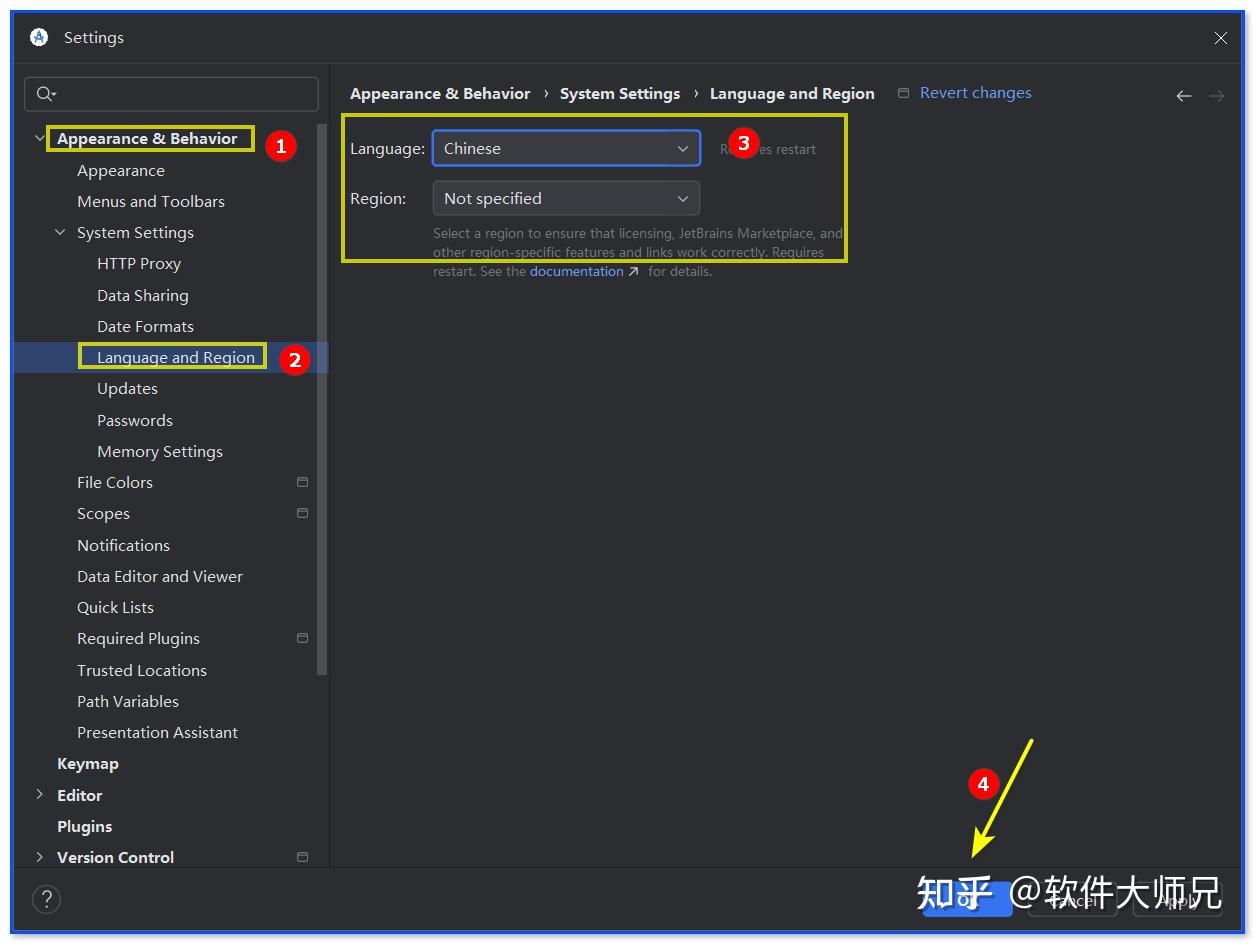The height and width of the screenshot is (945, 1256).
Task: Click the settings tree vertical scrollbar
Action: [x=322, y=400]
